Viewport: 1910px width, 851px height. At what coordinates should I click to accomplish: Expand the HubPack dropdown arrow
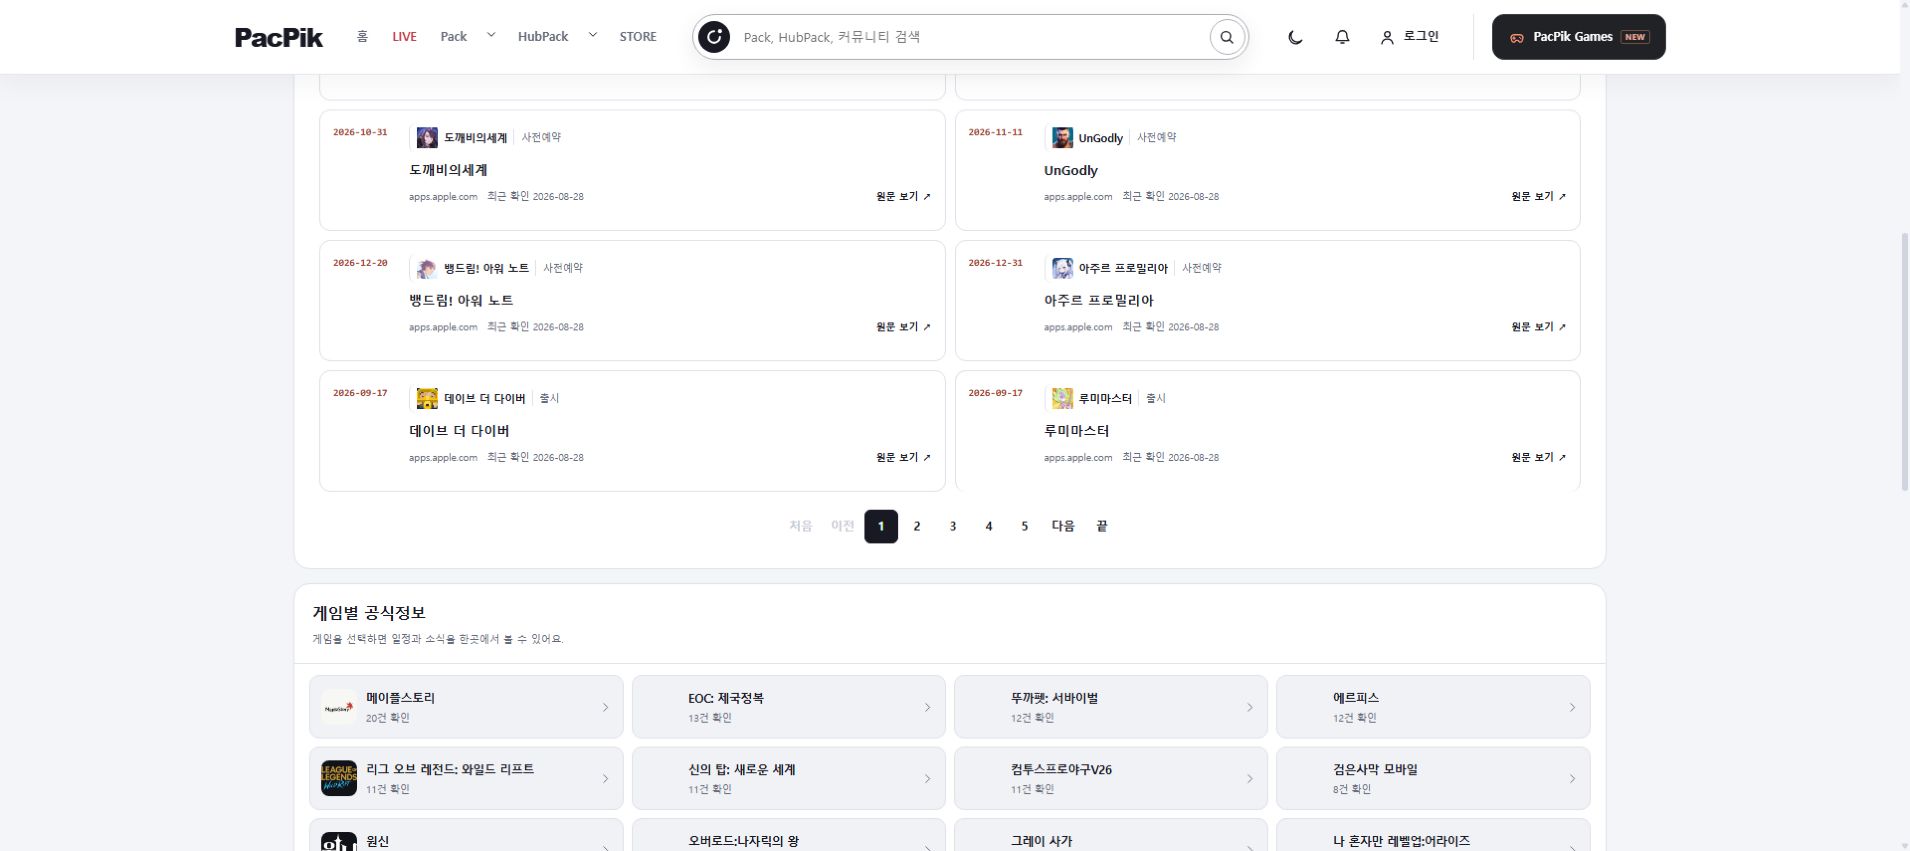coord(592,35)
